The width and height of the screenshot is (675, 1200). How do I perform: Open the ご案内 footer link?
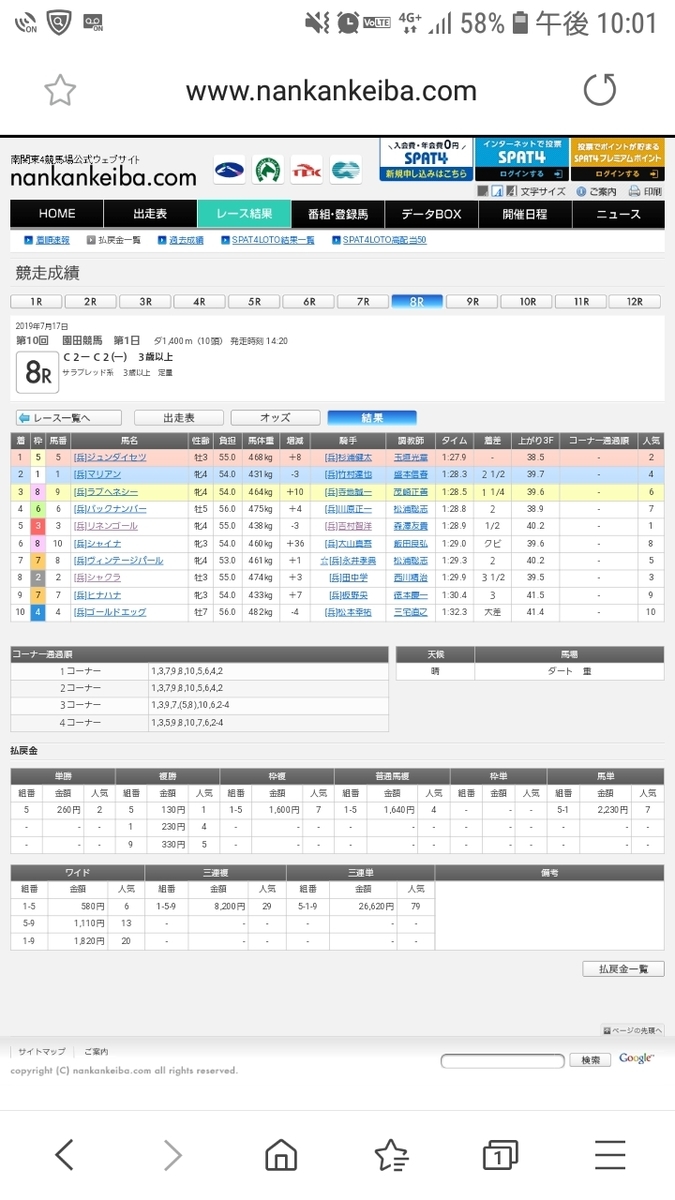(x=96, y=1052)
